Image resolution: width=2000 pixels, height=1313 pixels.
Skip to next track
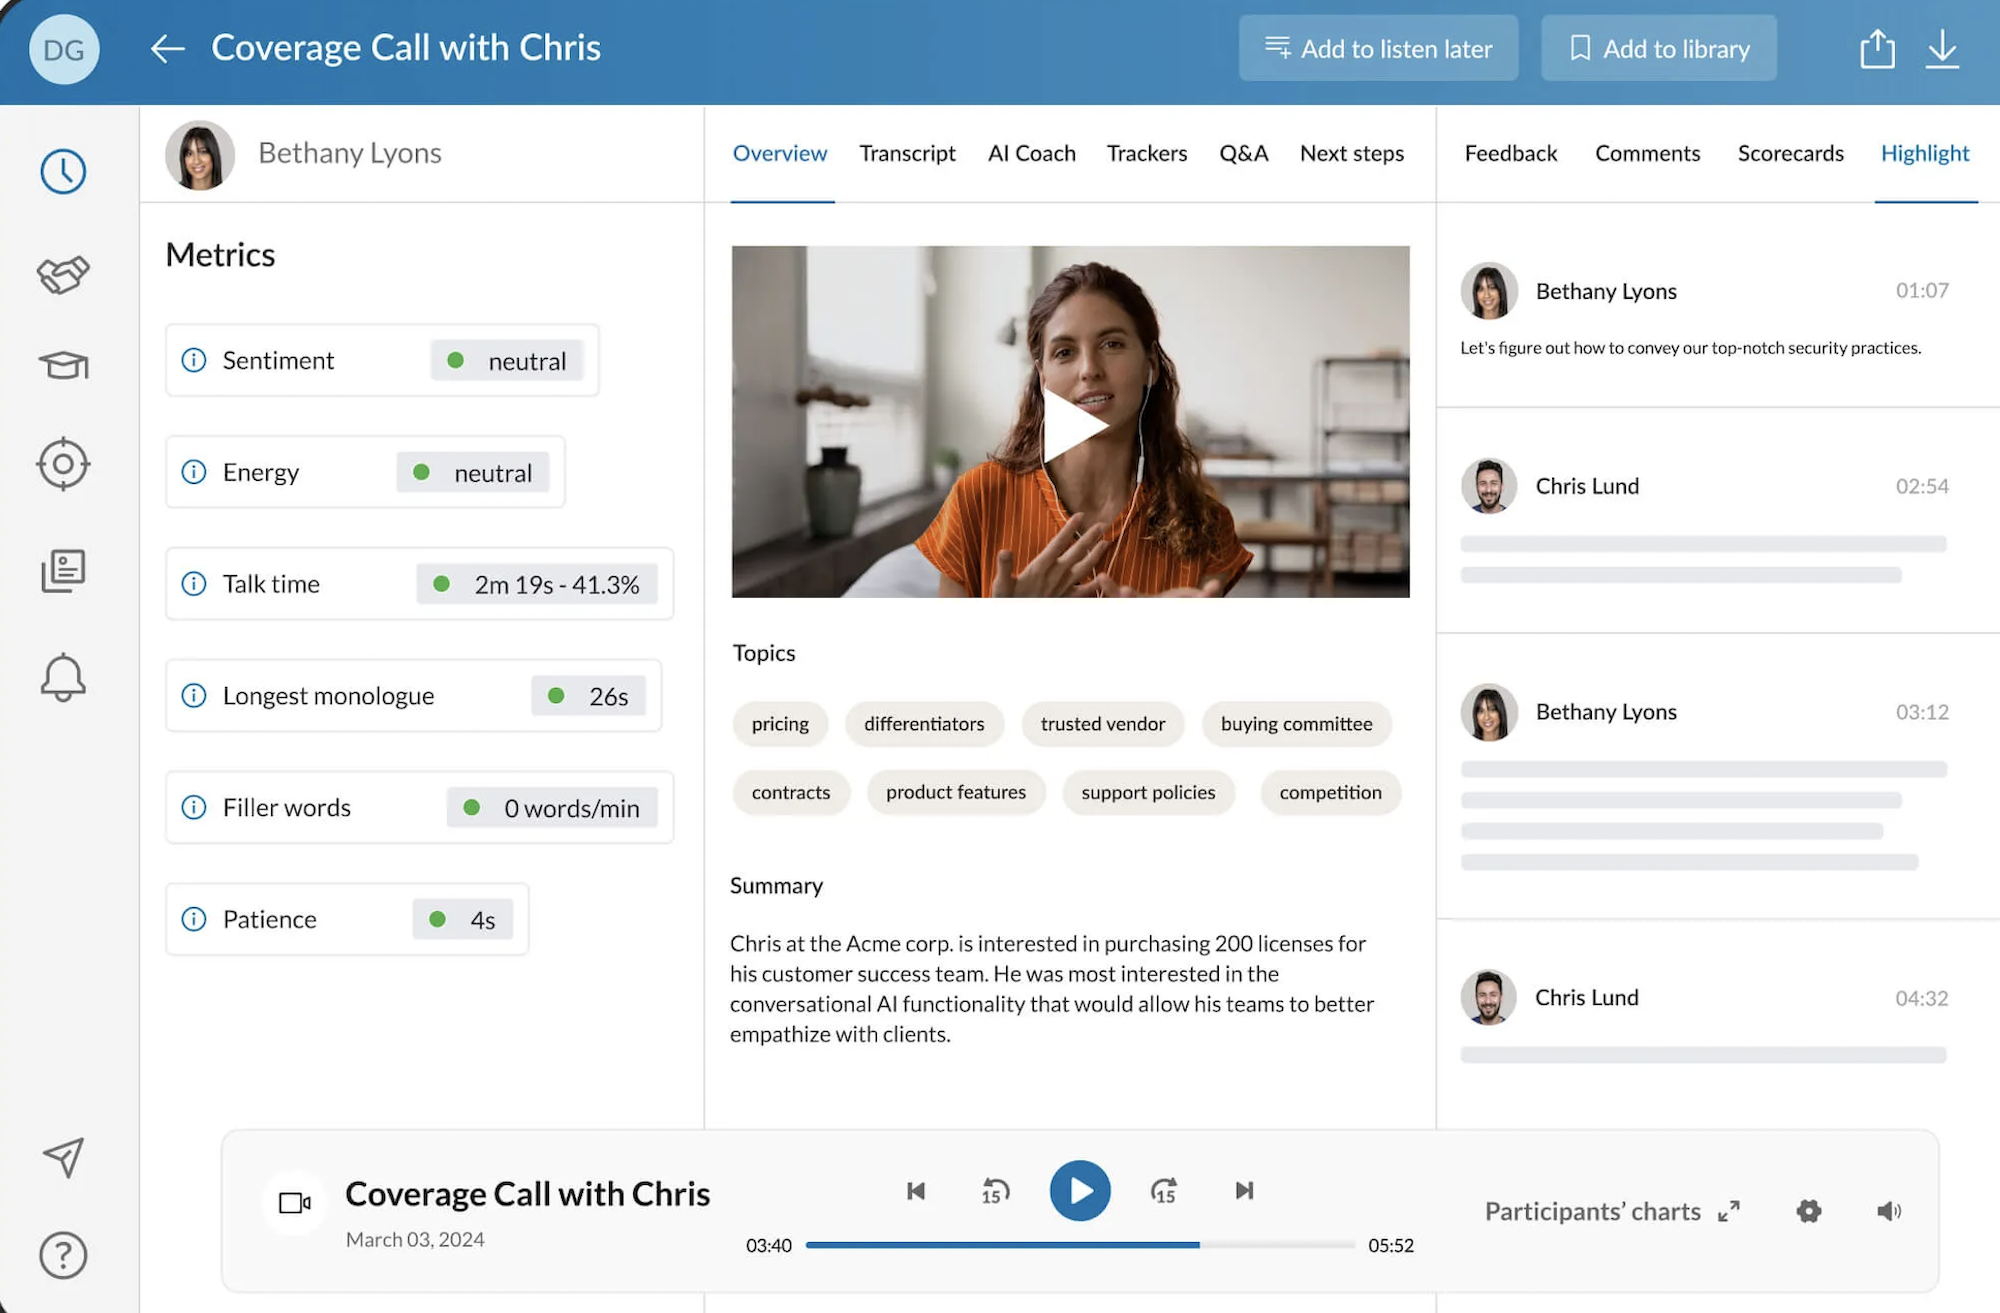point(1244,1191)
